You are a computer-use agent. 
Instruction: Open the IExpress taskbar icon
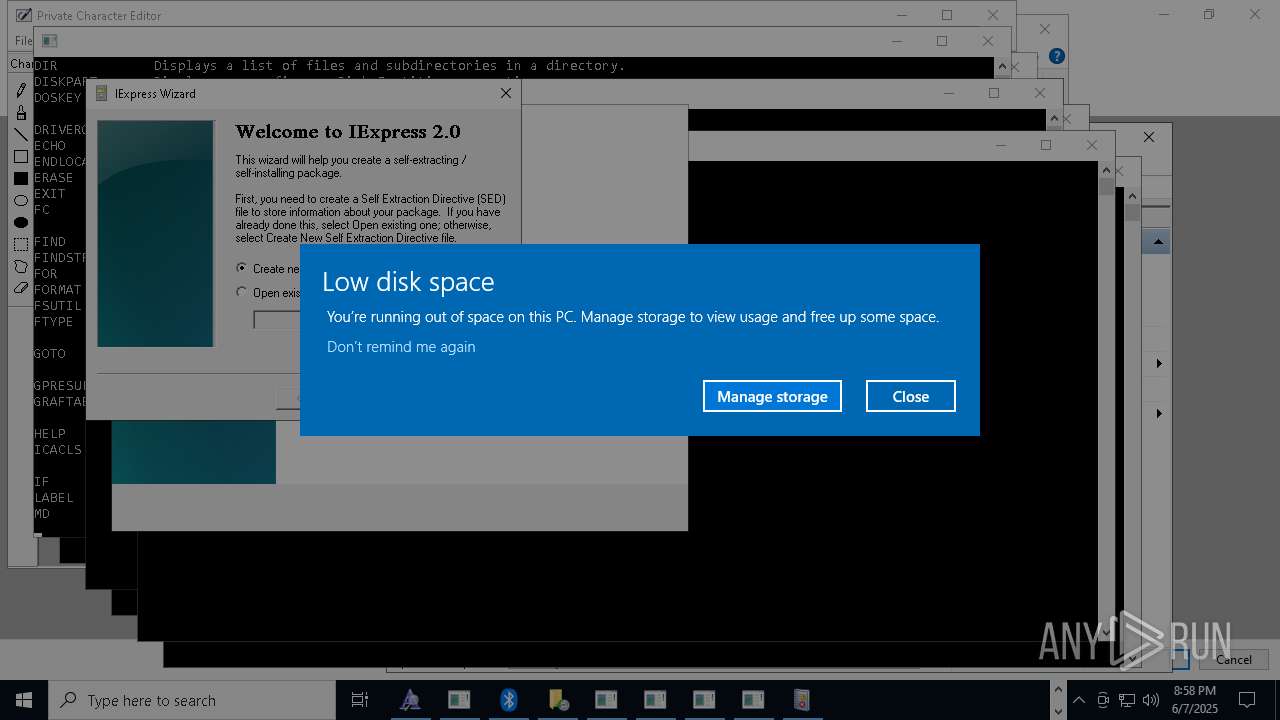coord(802,700)
